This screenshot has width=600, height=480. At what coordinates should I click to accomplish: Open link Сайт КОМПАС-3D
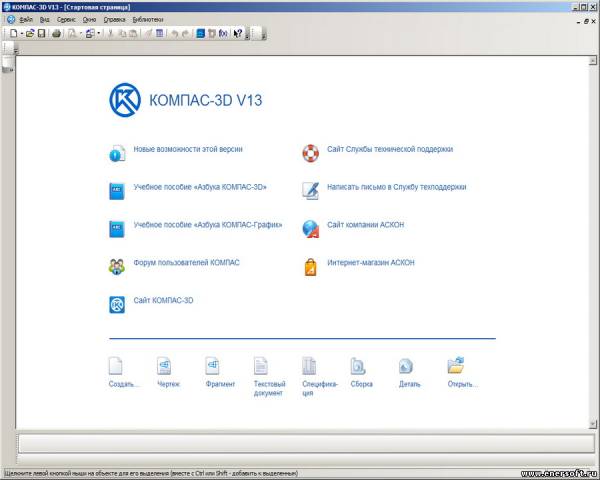tap(163, 300)
